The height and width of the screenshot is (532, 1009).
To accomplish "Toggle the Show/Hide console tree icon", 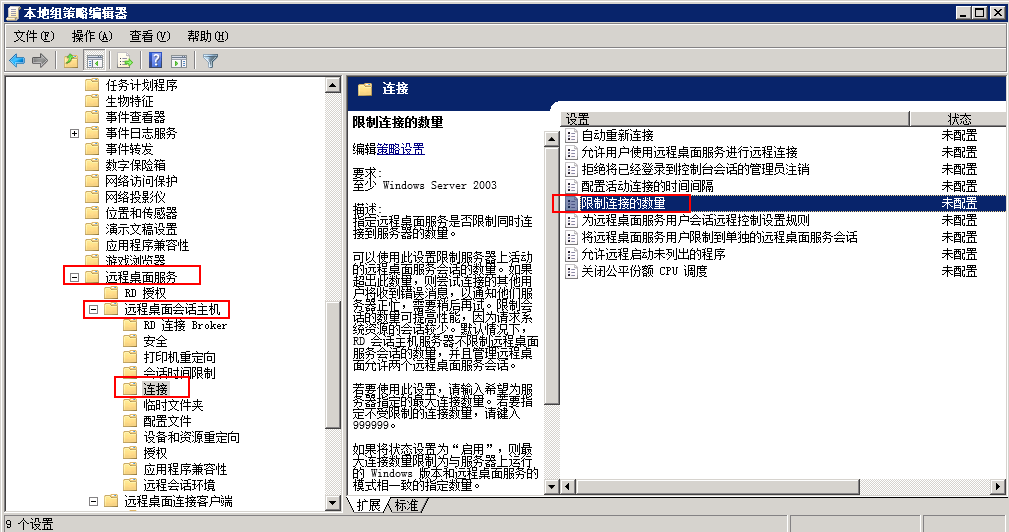I will pyautogui.click(x=95, y=60).
